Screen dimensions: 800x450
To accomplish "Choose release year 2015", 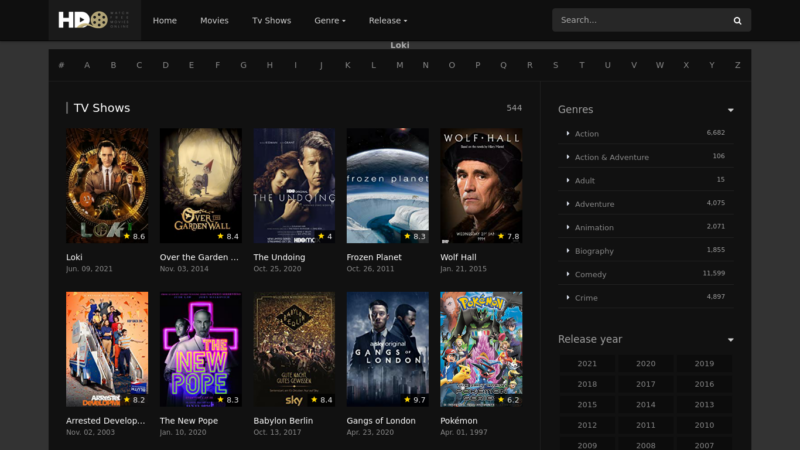I will pyautogui.click(x=587, y=404).
